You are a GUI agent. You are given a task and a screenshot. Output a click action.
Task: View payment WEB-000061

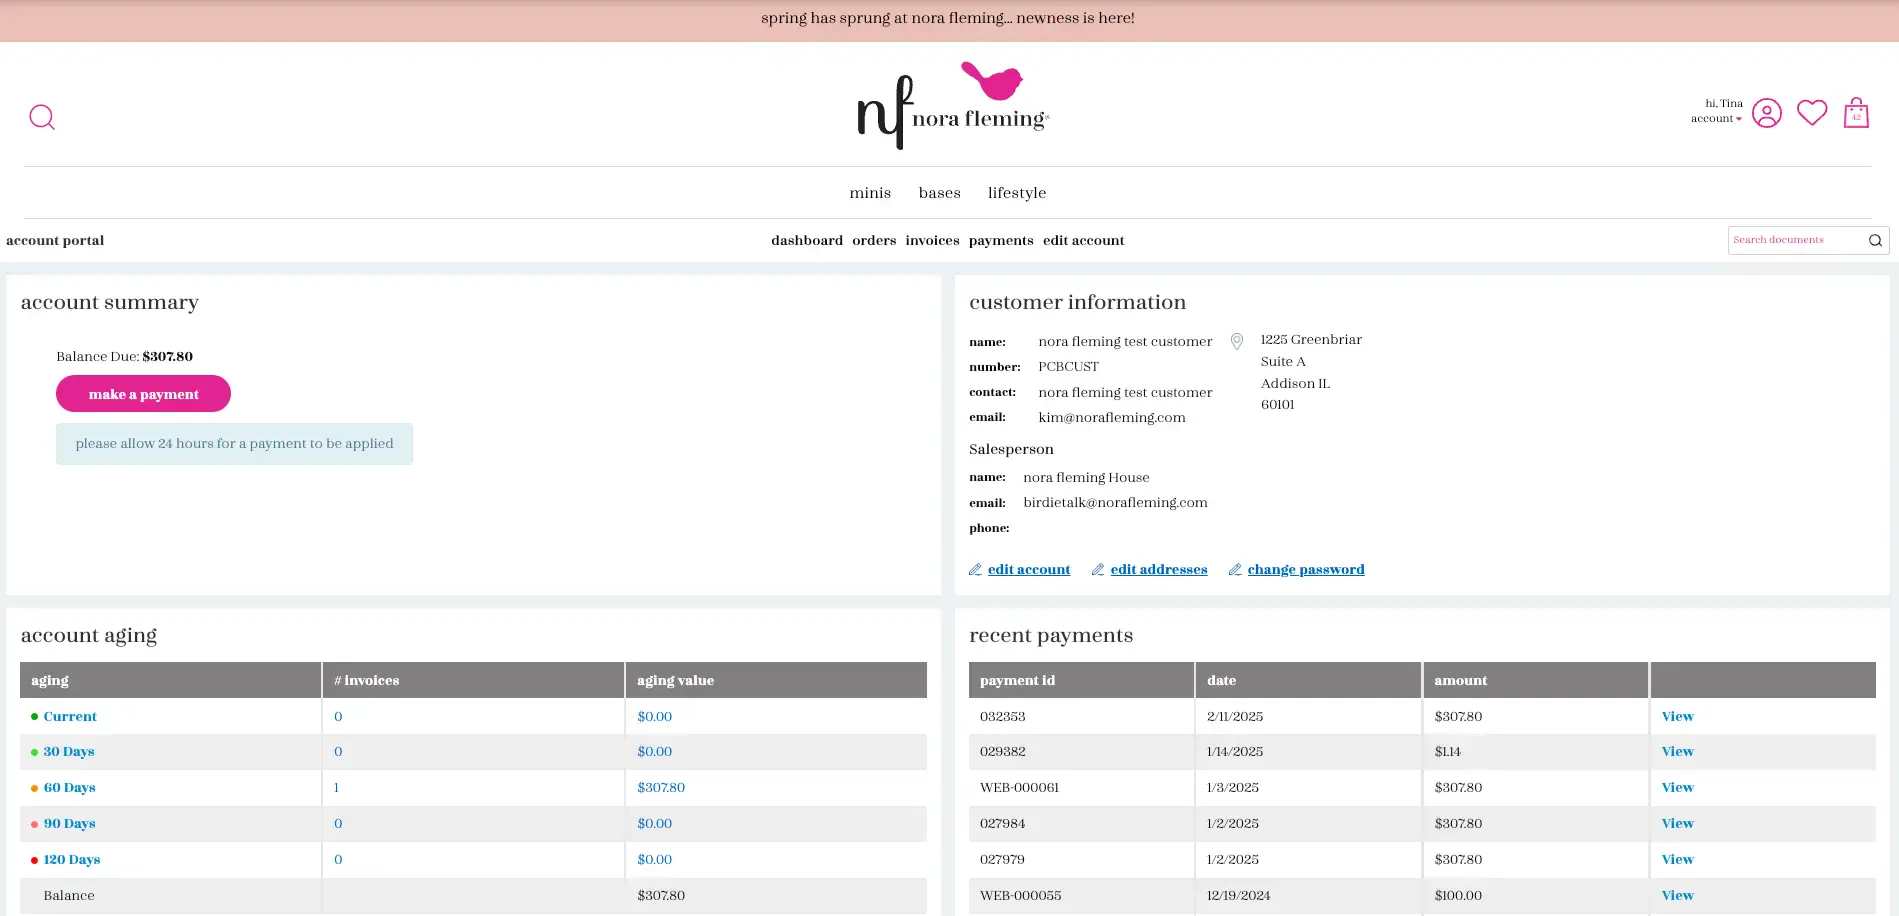(1677, 788)
